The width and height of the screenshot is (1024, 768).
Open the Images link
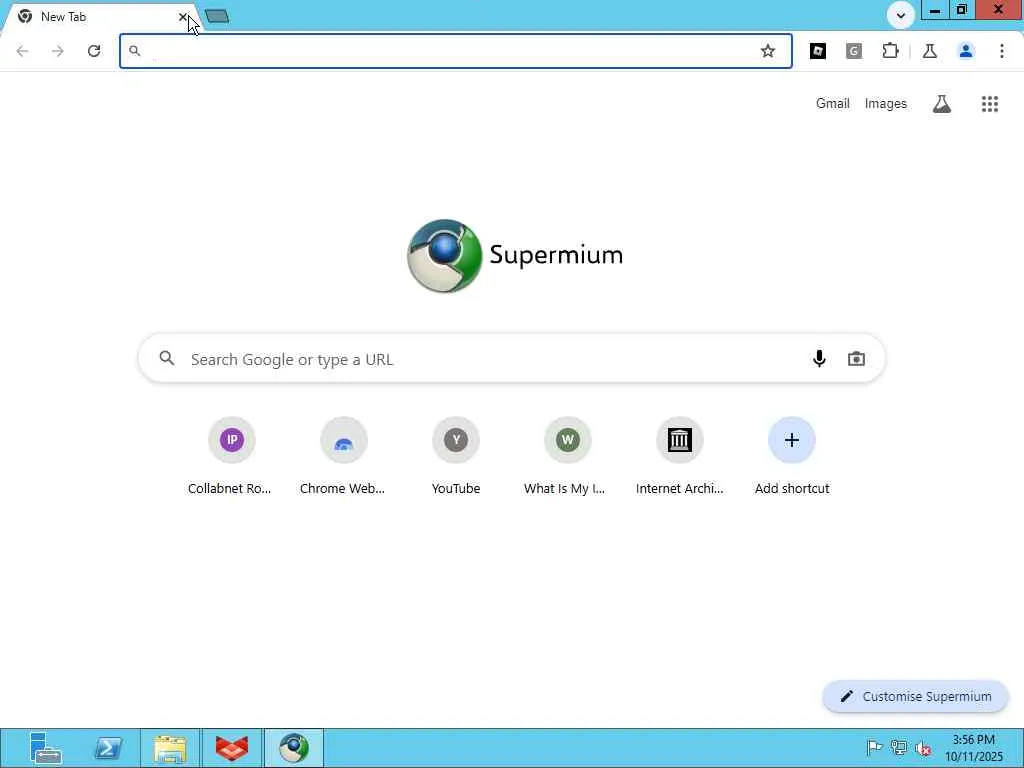(x=886, y=103)
